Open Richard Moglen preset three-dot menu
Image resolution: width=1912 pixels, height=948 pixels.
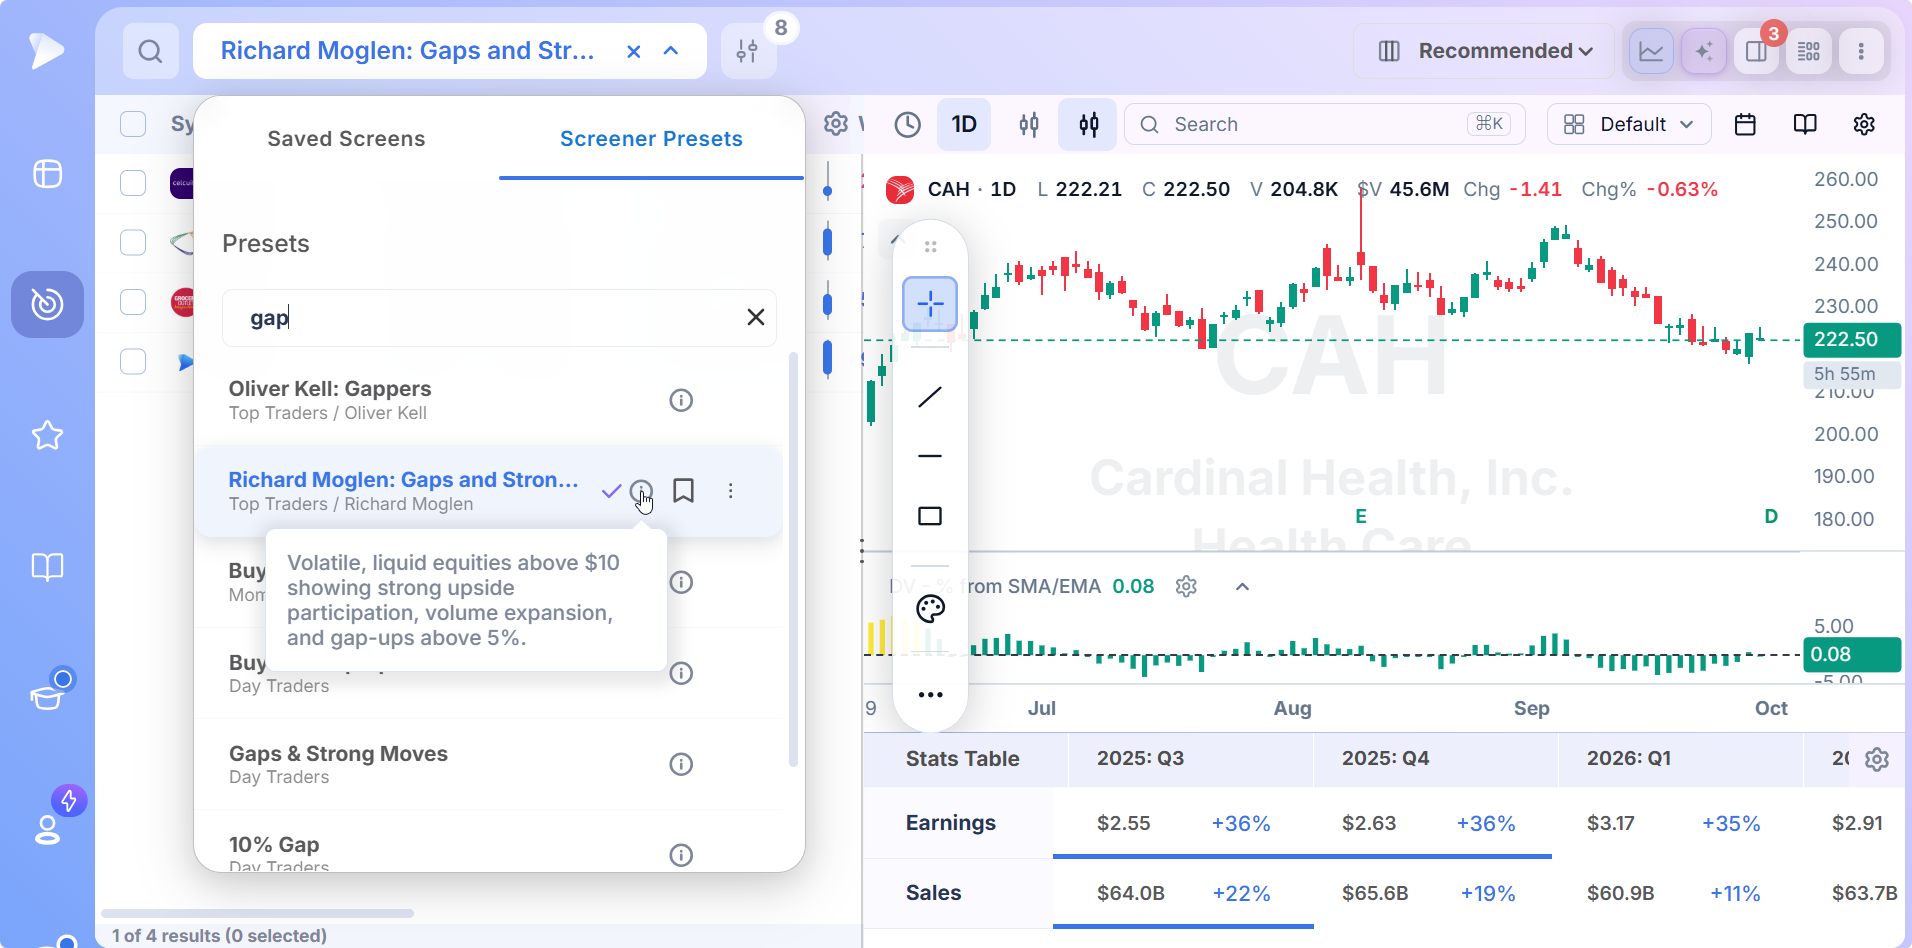click(x=731, y=491)
